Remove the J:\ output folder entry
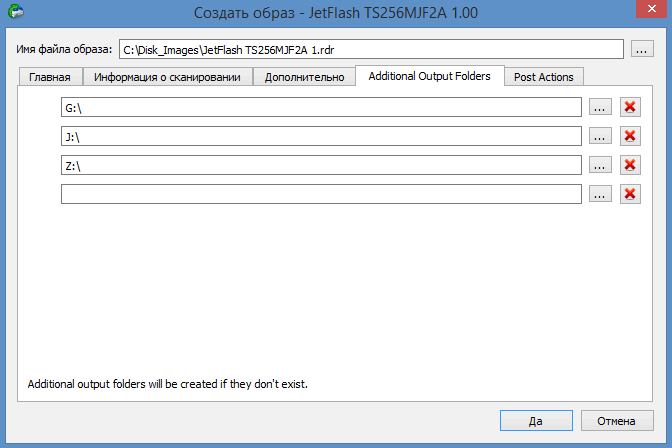 tap(630, 136)
